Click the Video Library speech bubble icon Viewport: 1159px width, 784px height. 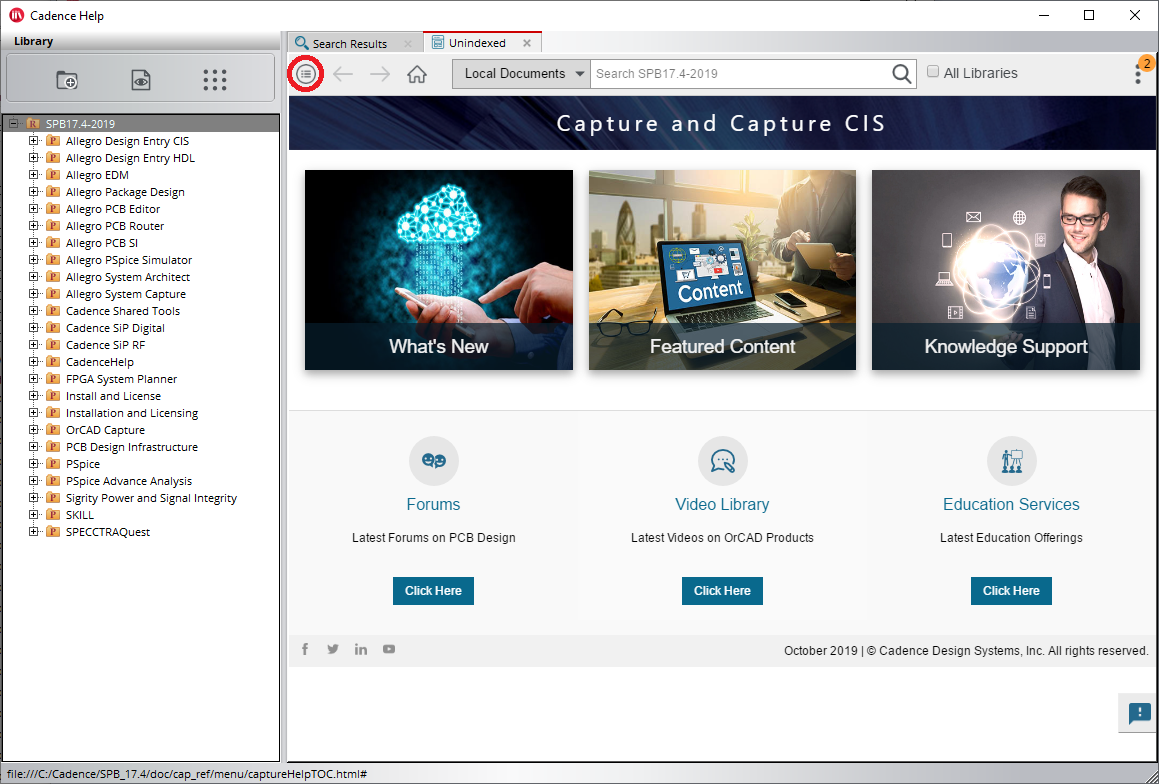[x=723, y=460]
